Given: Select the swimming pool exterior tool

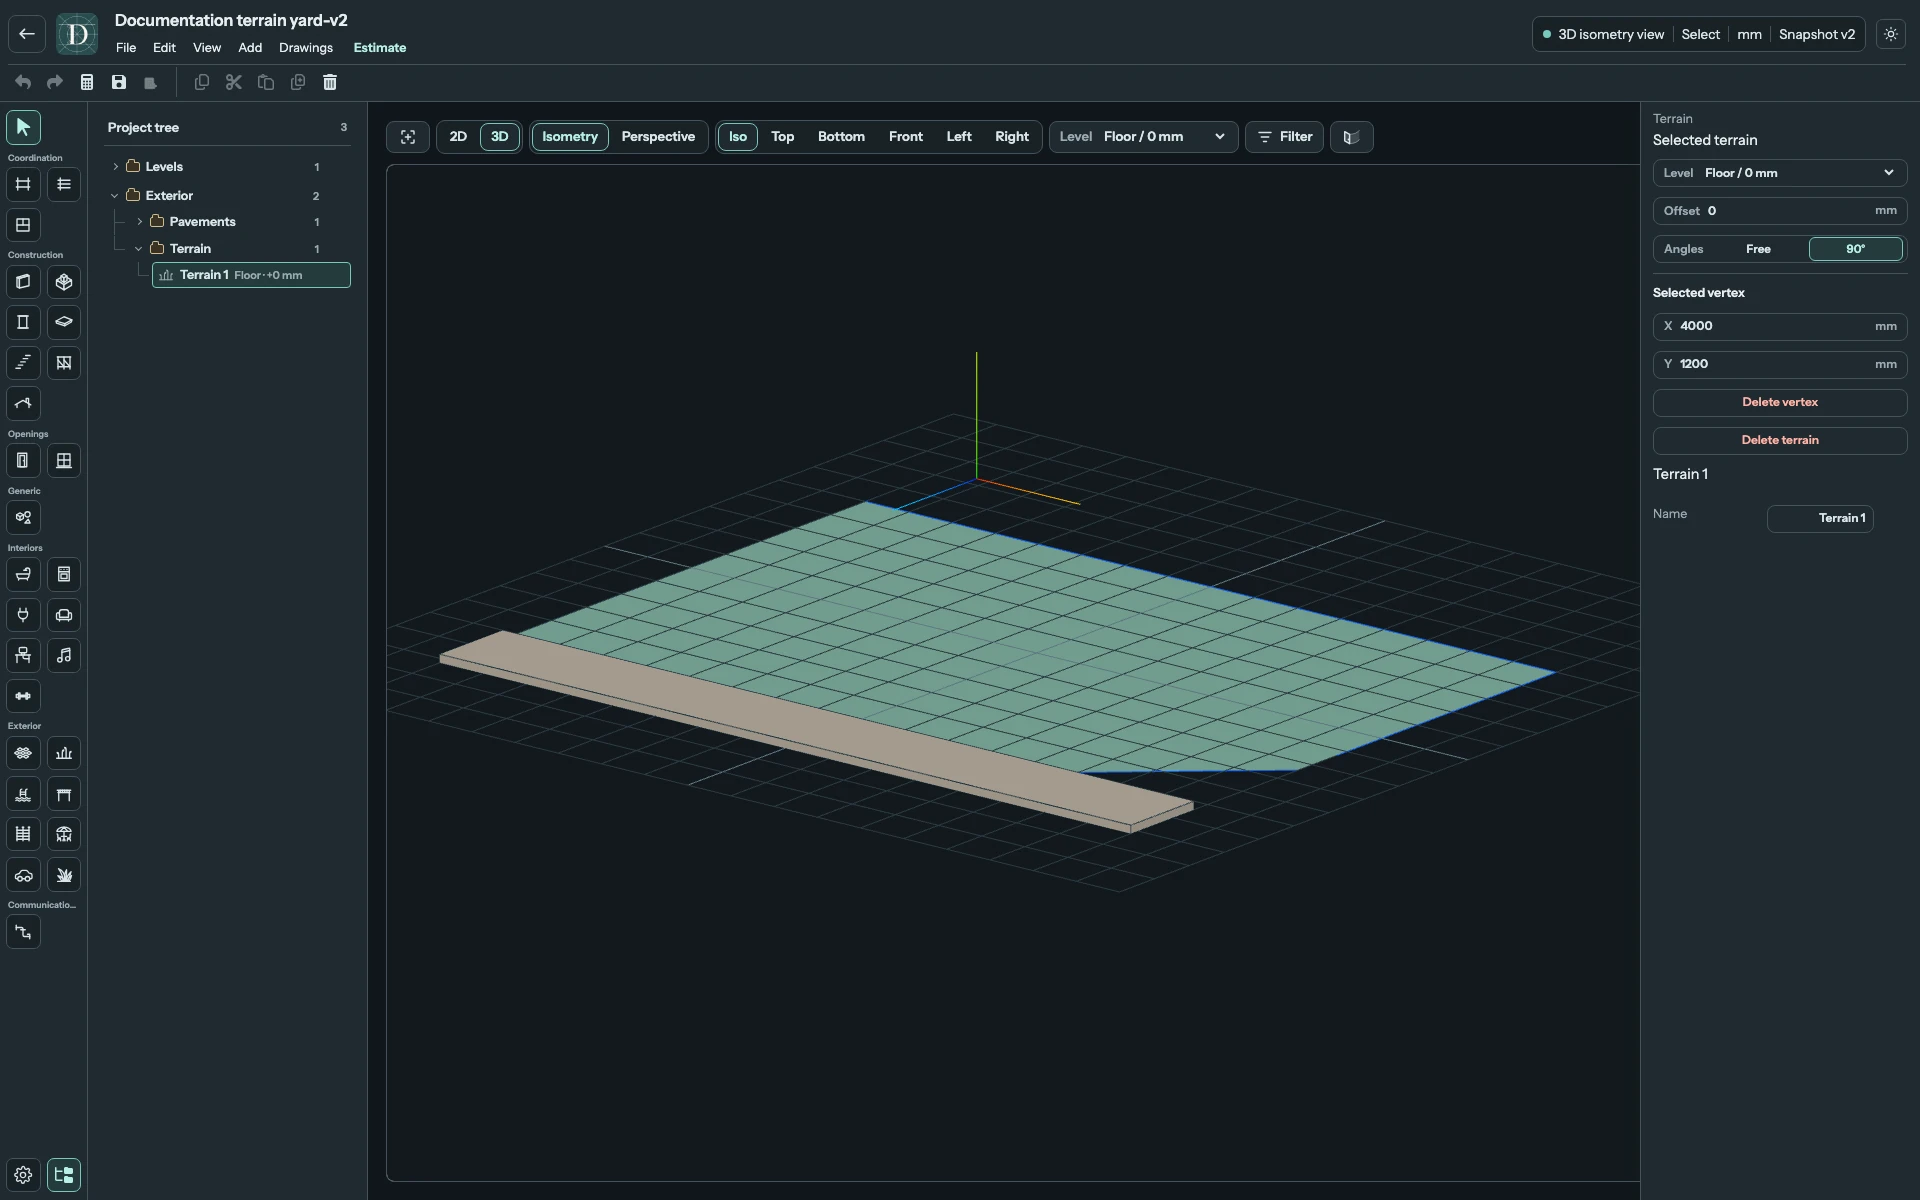Looking at the screenshot, I should [23, 794].
